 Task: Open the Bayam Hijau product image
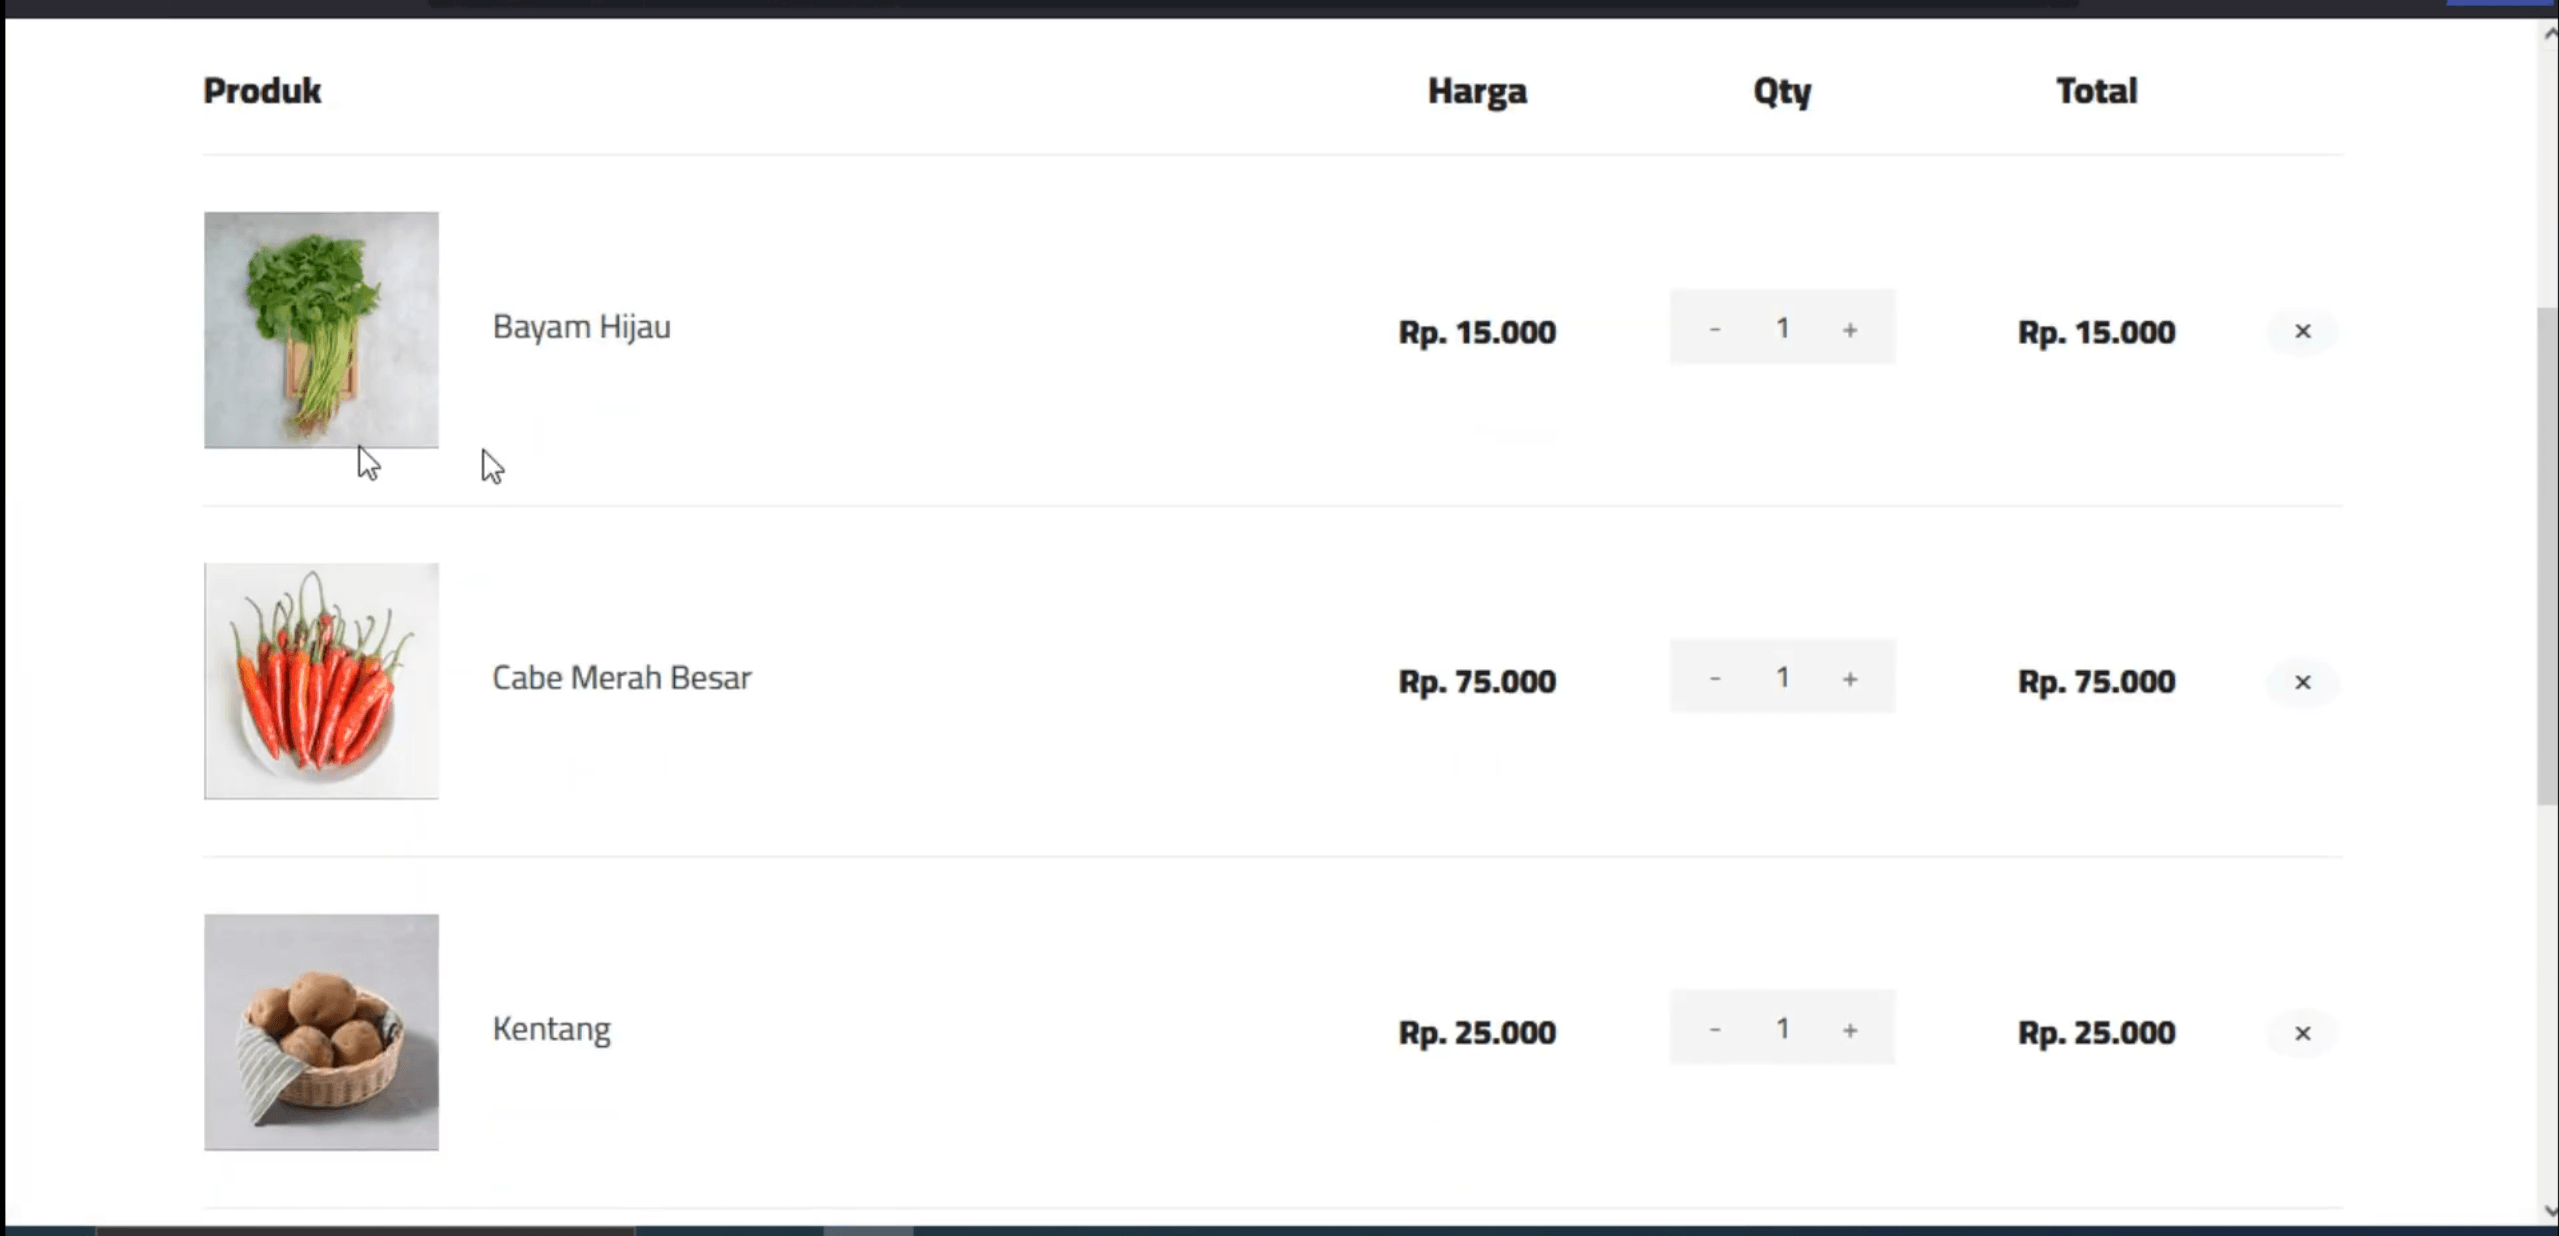click(321, 330)
